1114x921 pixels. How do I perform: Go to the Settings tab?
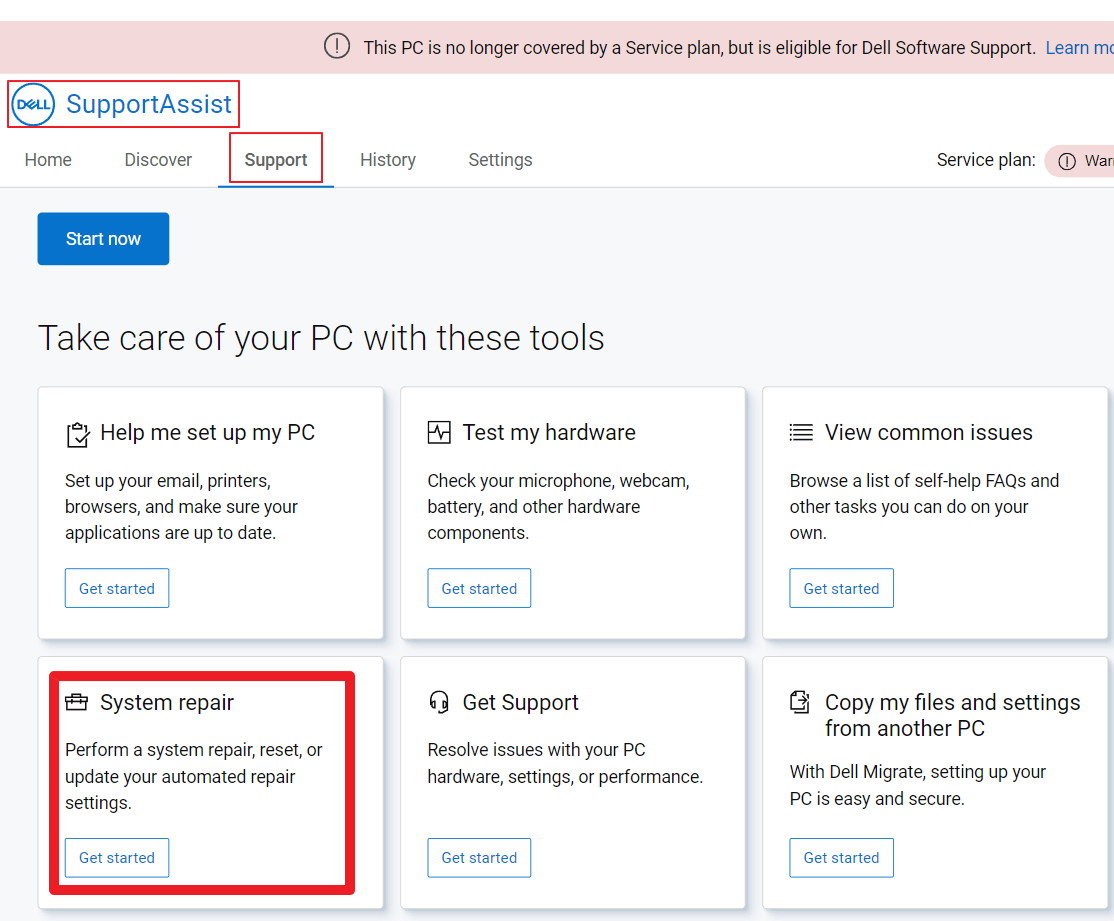pyautogui.click(x=500, y=160)
